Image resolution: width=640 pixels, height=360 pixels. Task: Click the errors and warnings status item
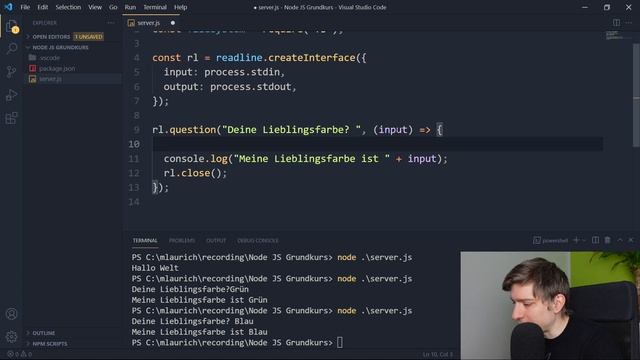click(x=19, y=354)
